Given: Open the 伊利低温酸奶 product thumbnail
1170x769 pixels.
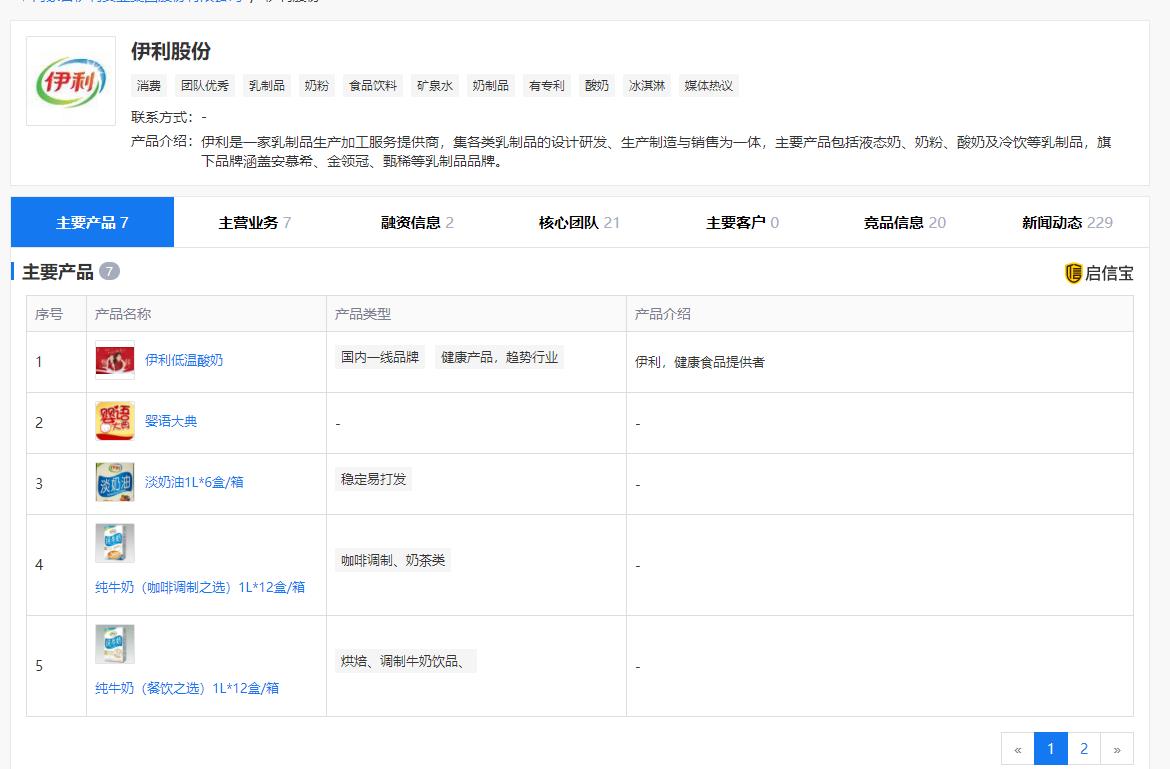Looking at the screenshot, I should [x=115, y=360].
